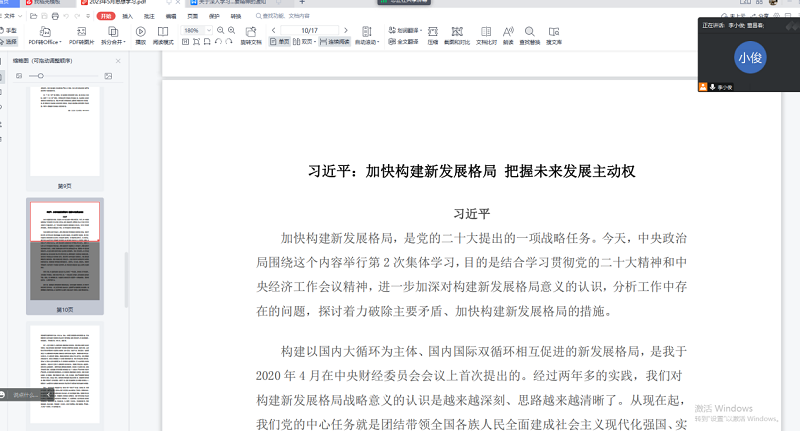Switch to the 插入 ribbon tab
This screenshot has width=800, height=431.
point(127,17)
